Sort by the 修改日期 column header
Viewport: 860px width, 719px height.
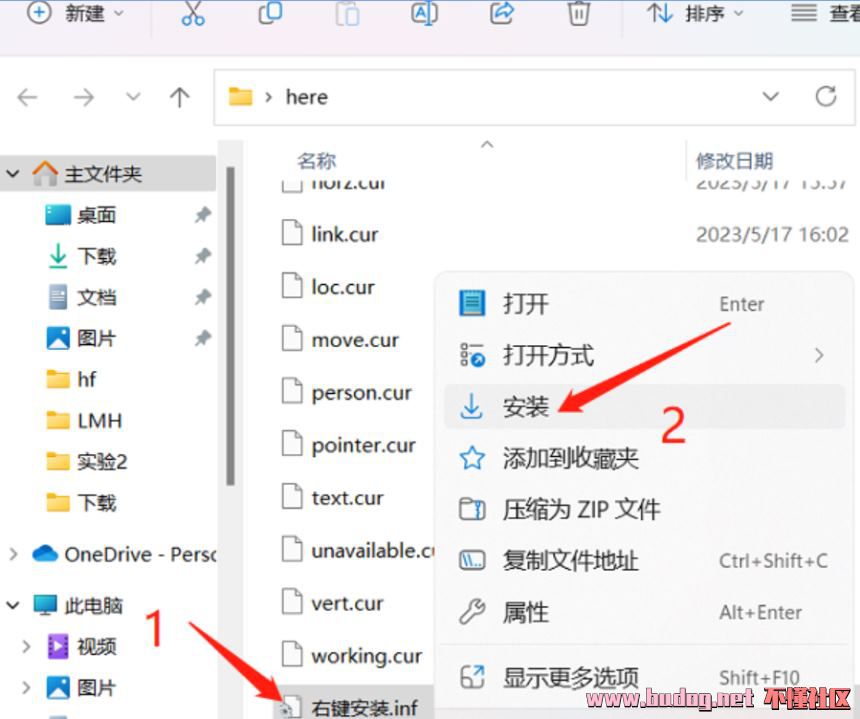point(734,161)
